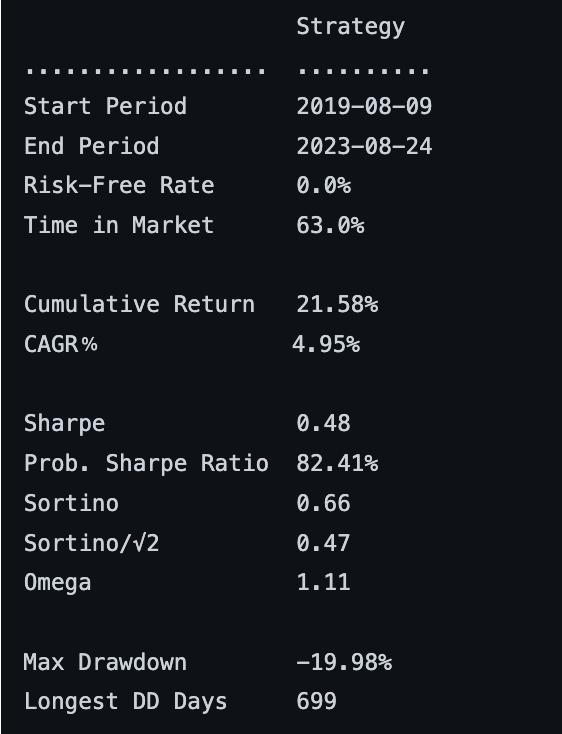562x734 pixels.
Task: Select the 21.58% cumulative return value
Action: 337,305
